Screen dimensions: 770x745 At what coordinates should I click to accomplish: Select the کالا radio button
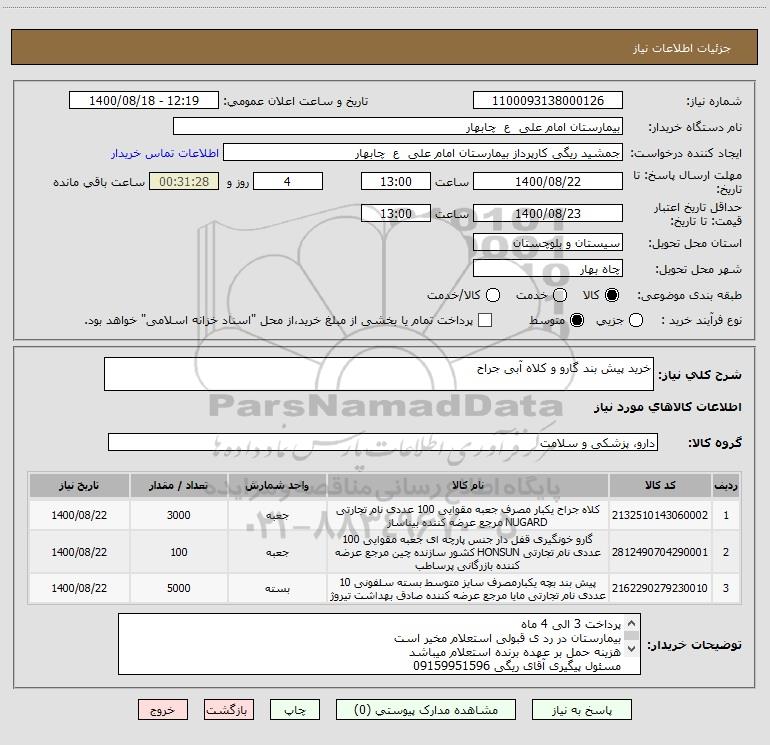612,295
